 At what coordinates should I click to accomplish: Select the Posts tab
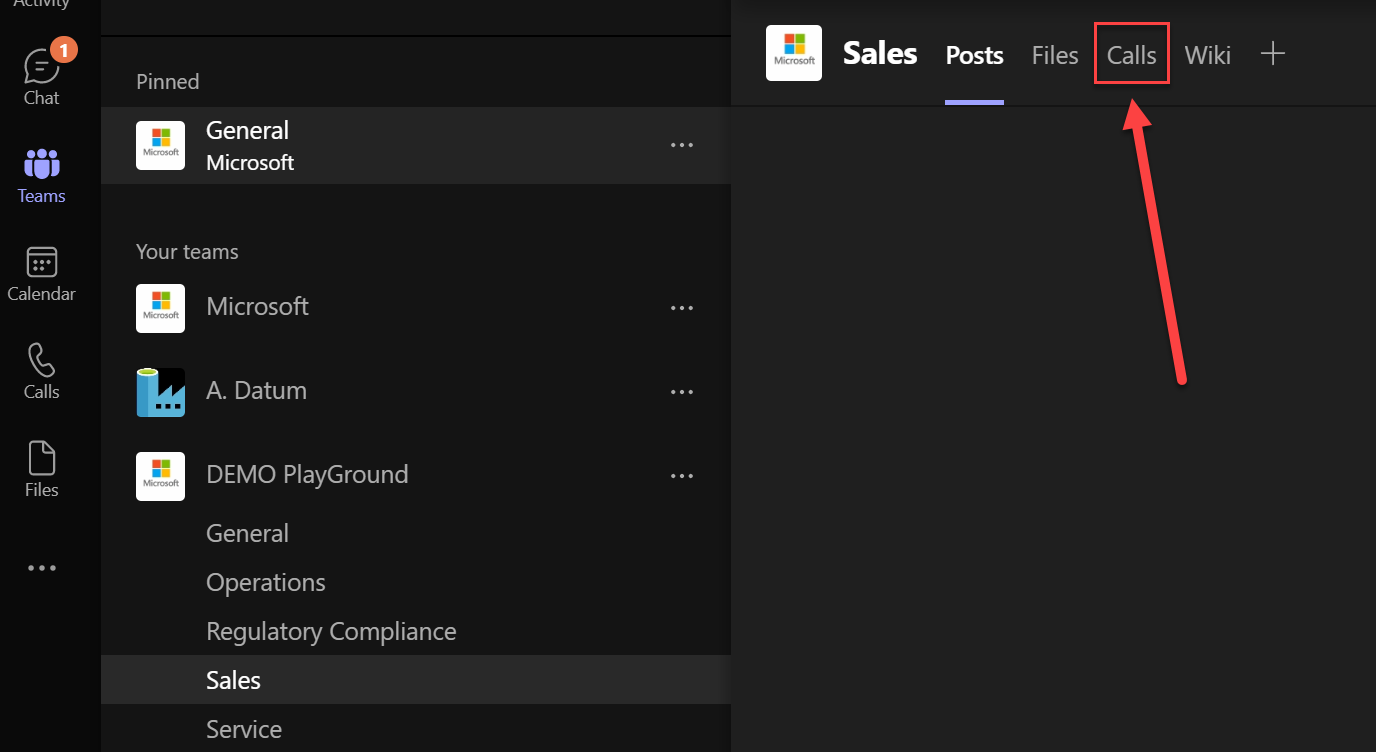point(974,55)
